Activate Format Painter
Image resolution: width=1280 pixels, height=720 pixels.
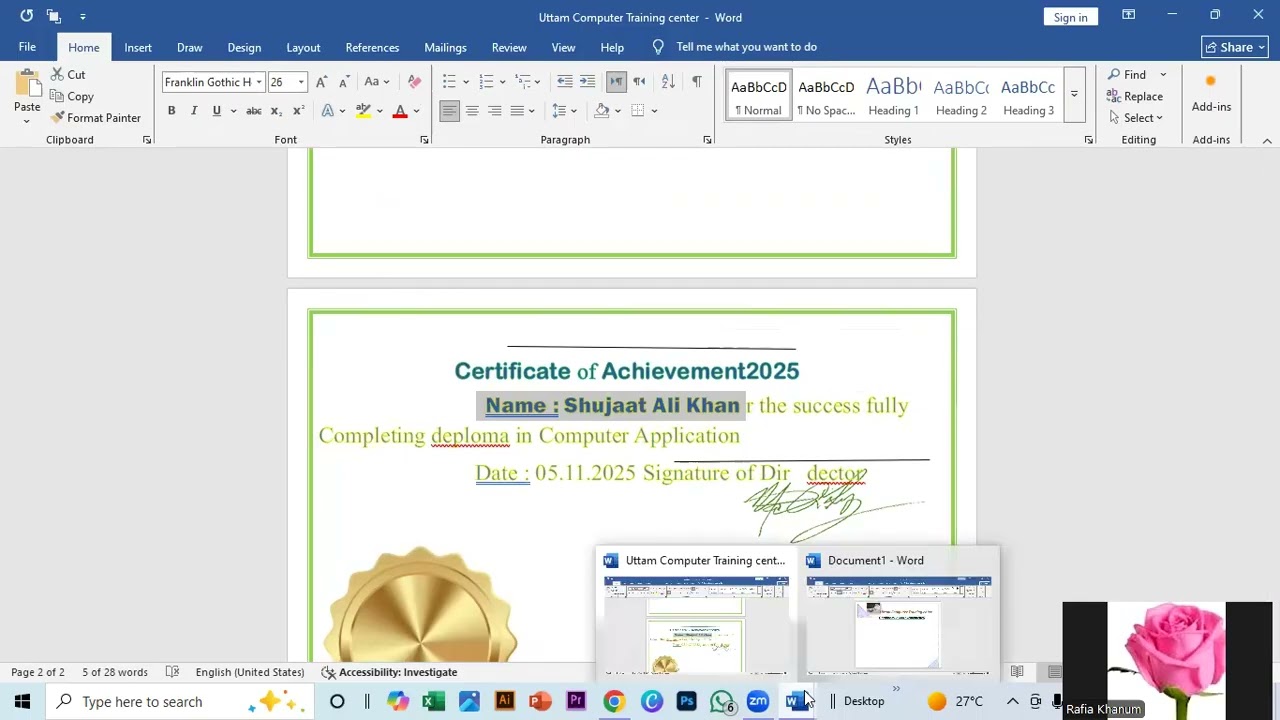[95, 118]
